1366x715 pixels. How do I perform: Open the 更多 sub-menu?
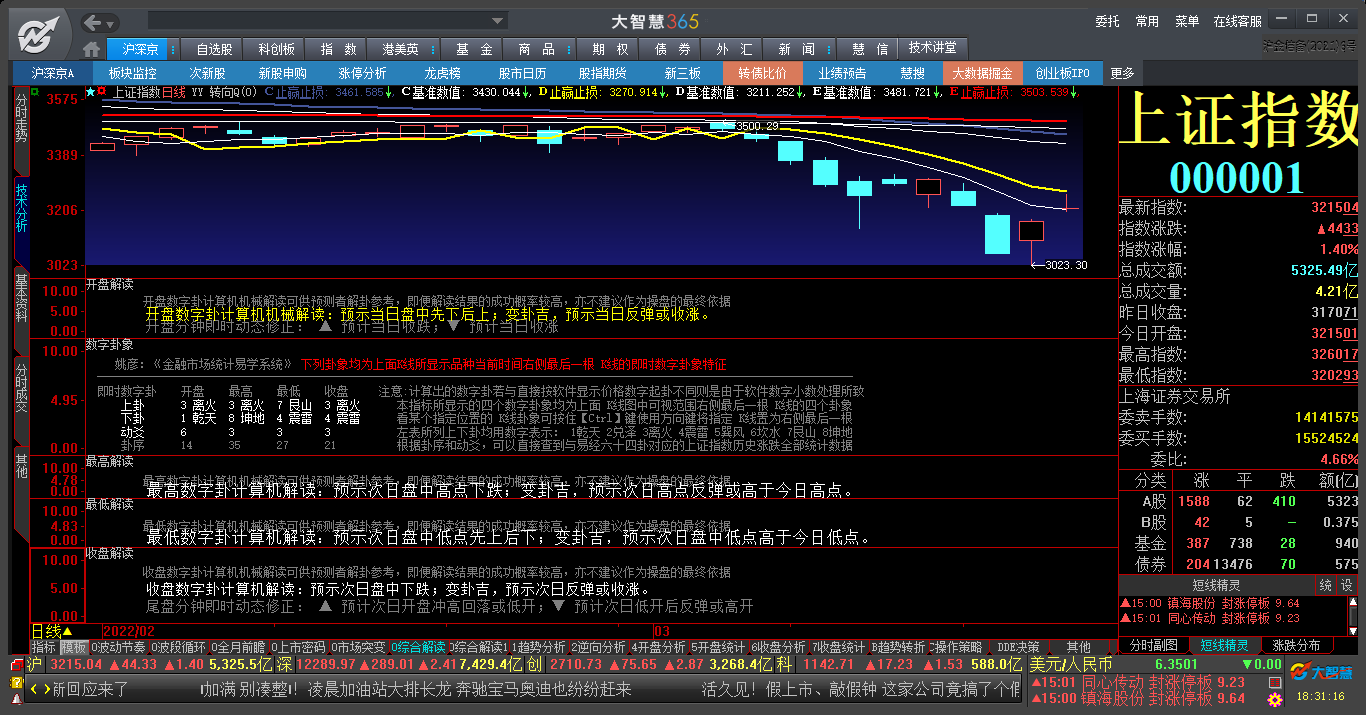tap(1122, 73)
